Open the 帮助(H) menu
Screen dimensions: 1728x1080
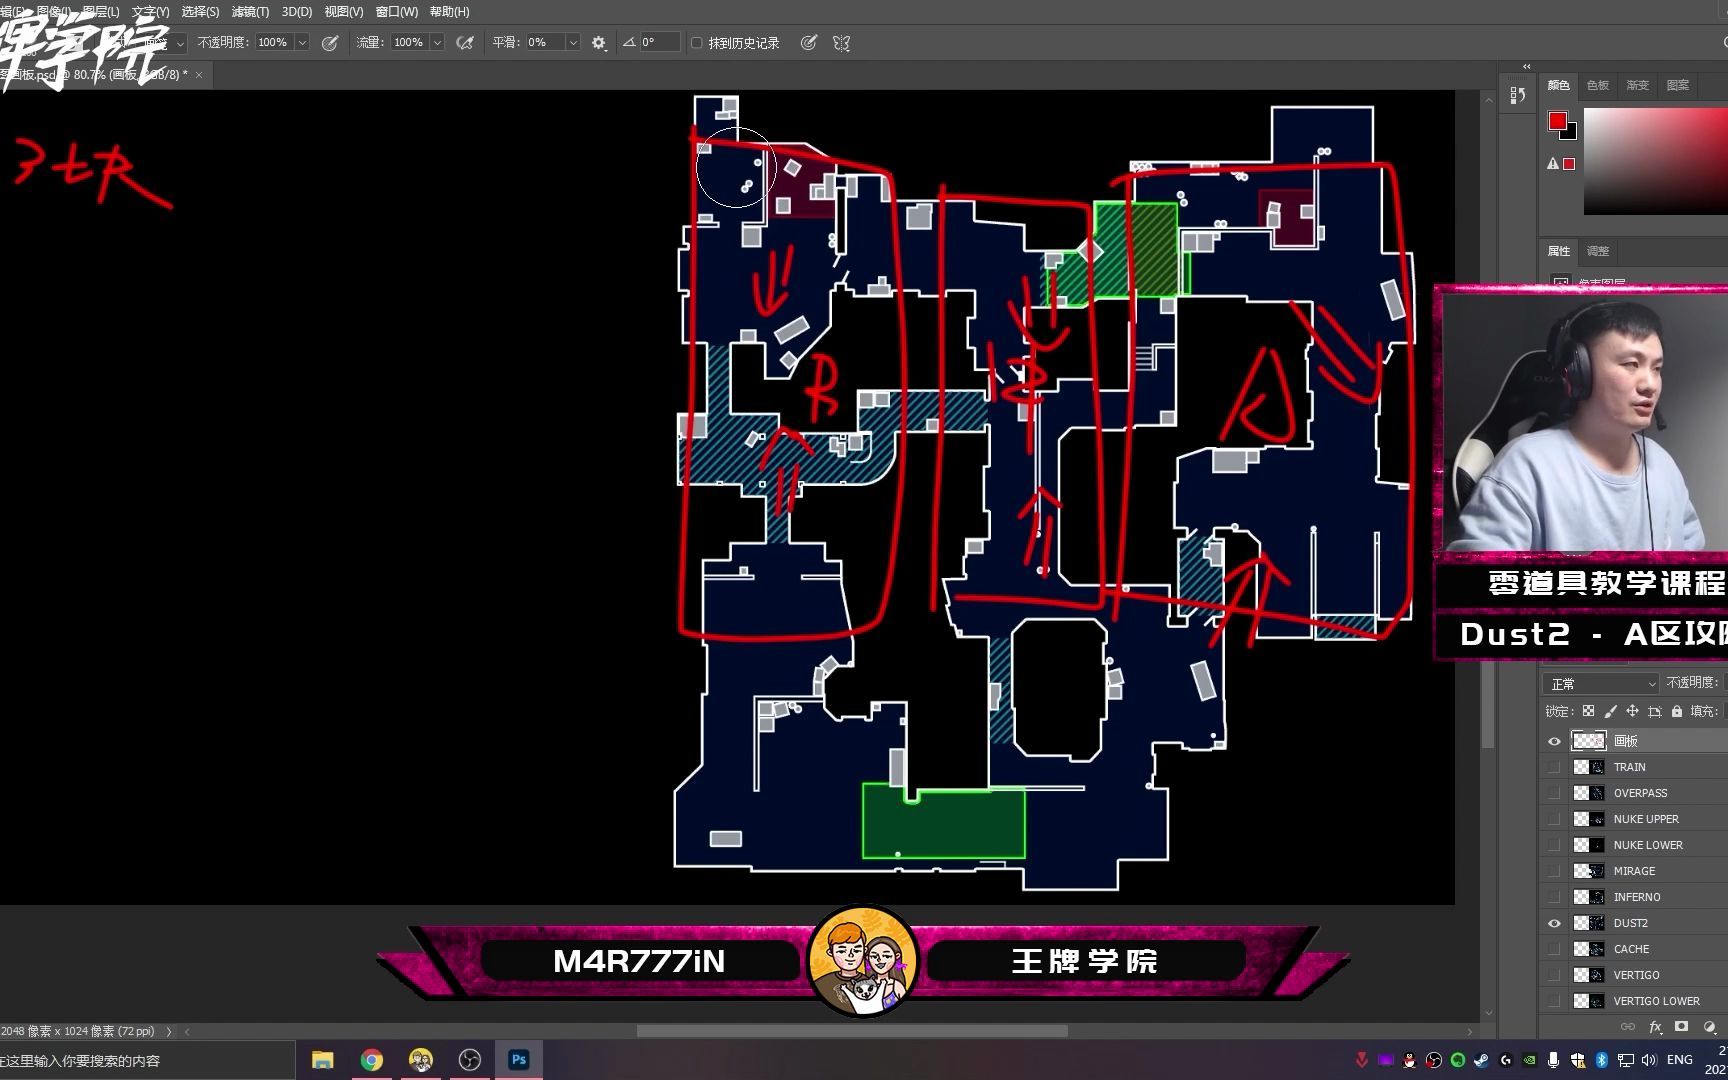(449, 12)
